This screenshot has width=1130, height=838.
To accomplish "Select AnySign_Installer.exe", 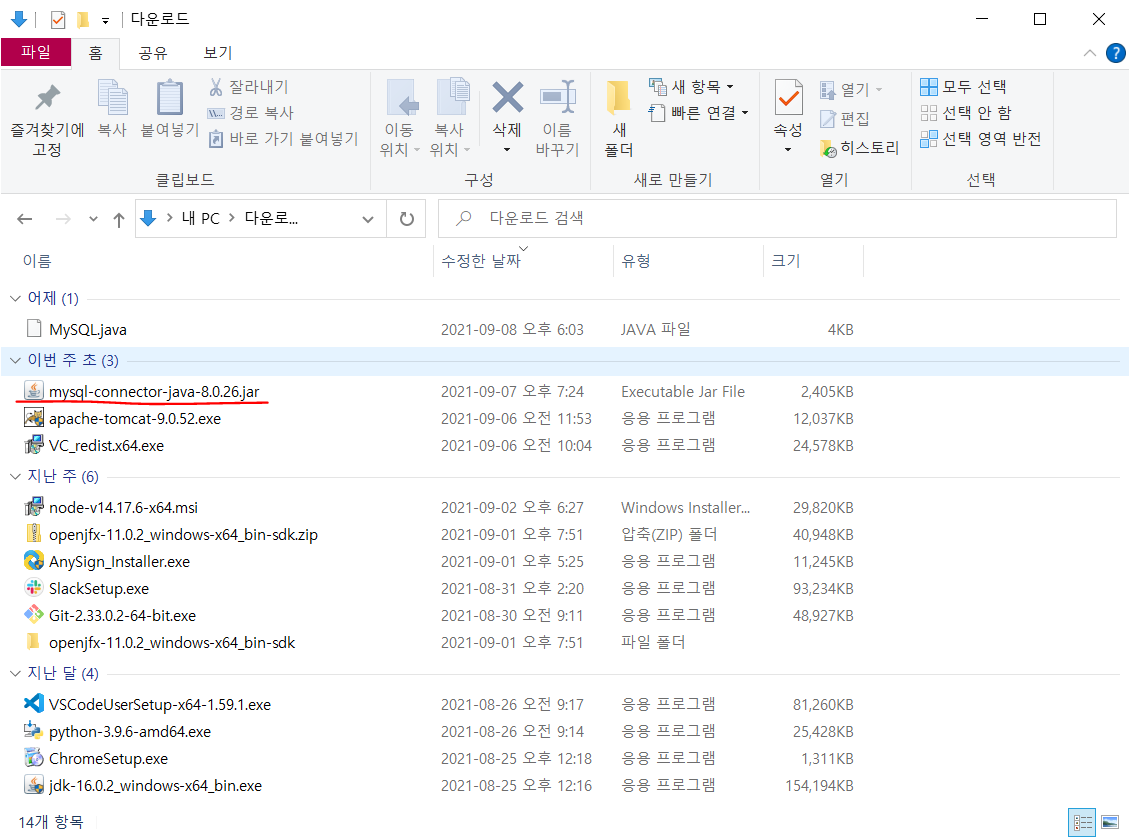I will (x=120, y=561).
